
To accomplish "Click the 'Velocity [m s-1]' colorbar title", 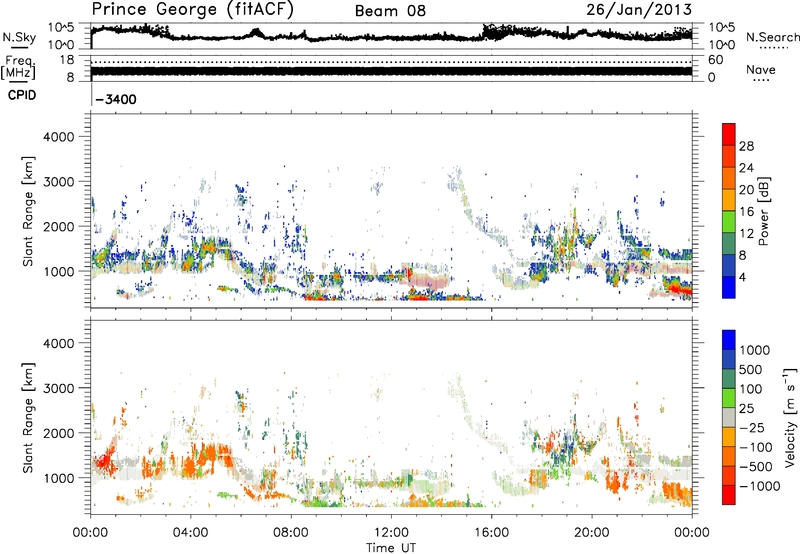I will 790,417.
